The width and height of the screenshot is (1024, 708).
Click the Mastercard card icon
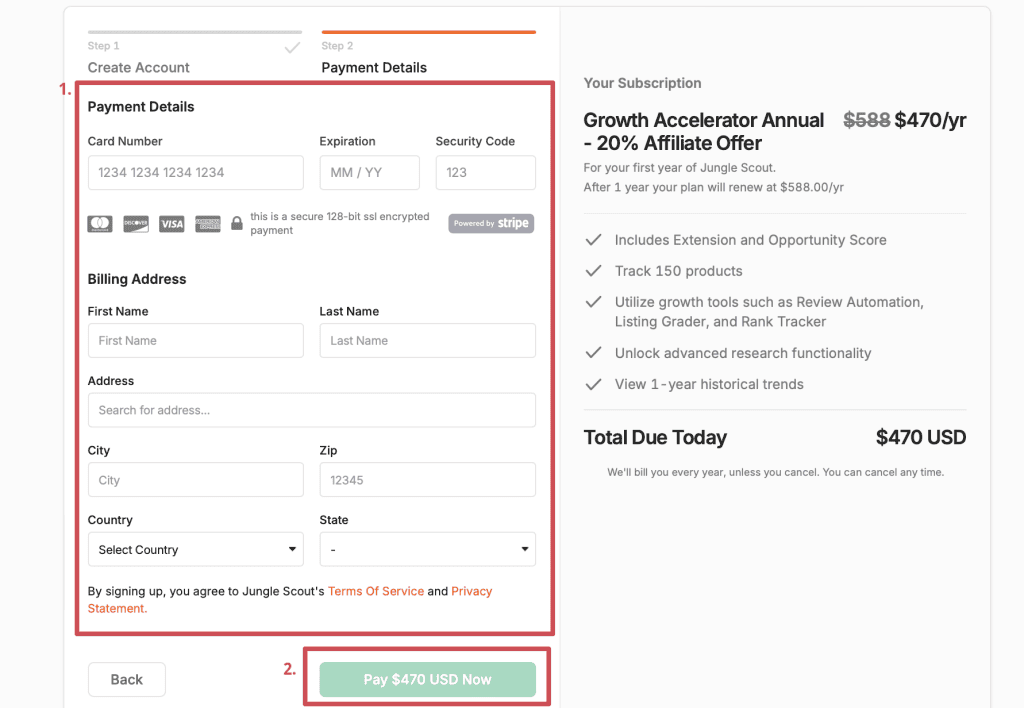click(100, 224)
